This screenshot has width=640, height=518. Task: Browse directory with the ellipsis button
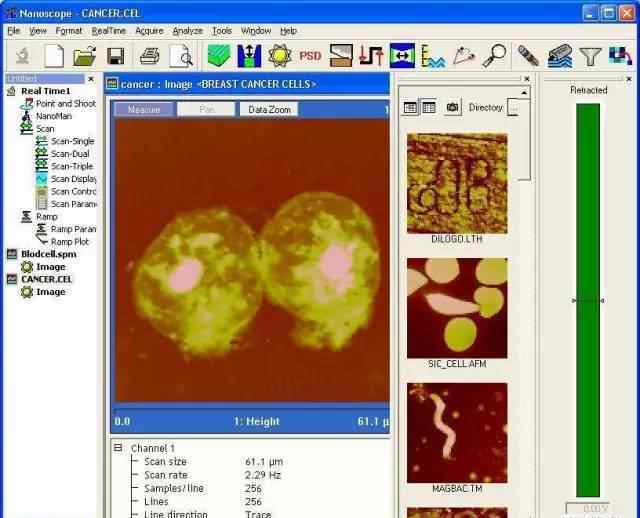(x=513, y=108)
